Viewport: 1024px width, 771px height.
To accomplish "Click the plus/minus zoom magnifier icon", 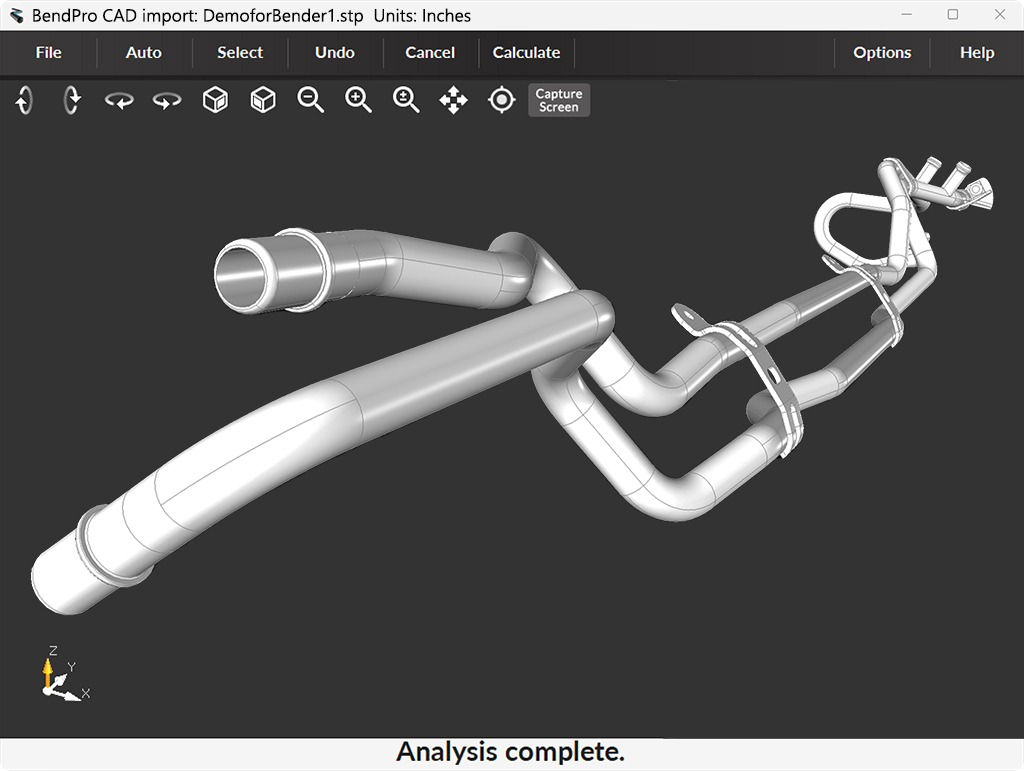I will tap(406, 100).
